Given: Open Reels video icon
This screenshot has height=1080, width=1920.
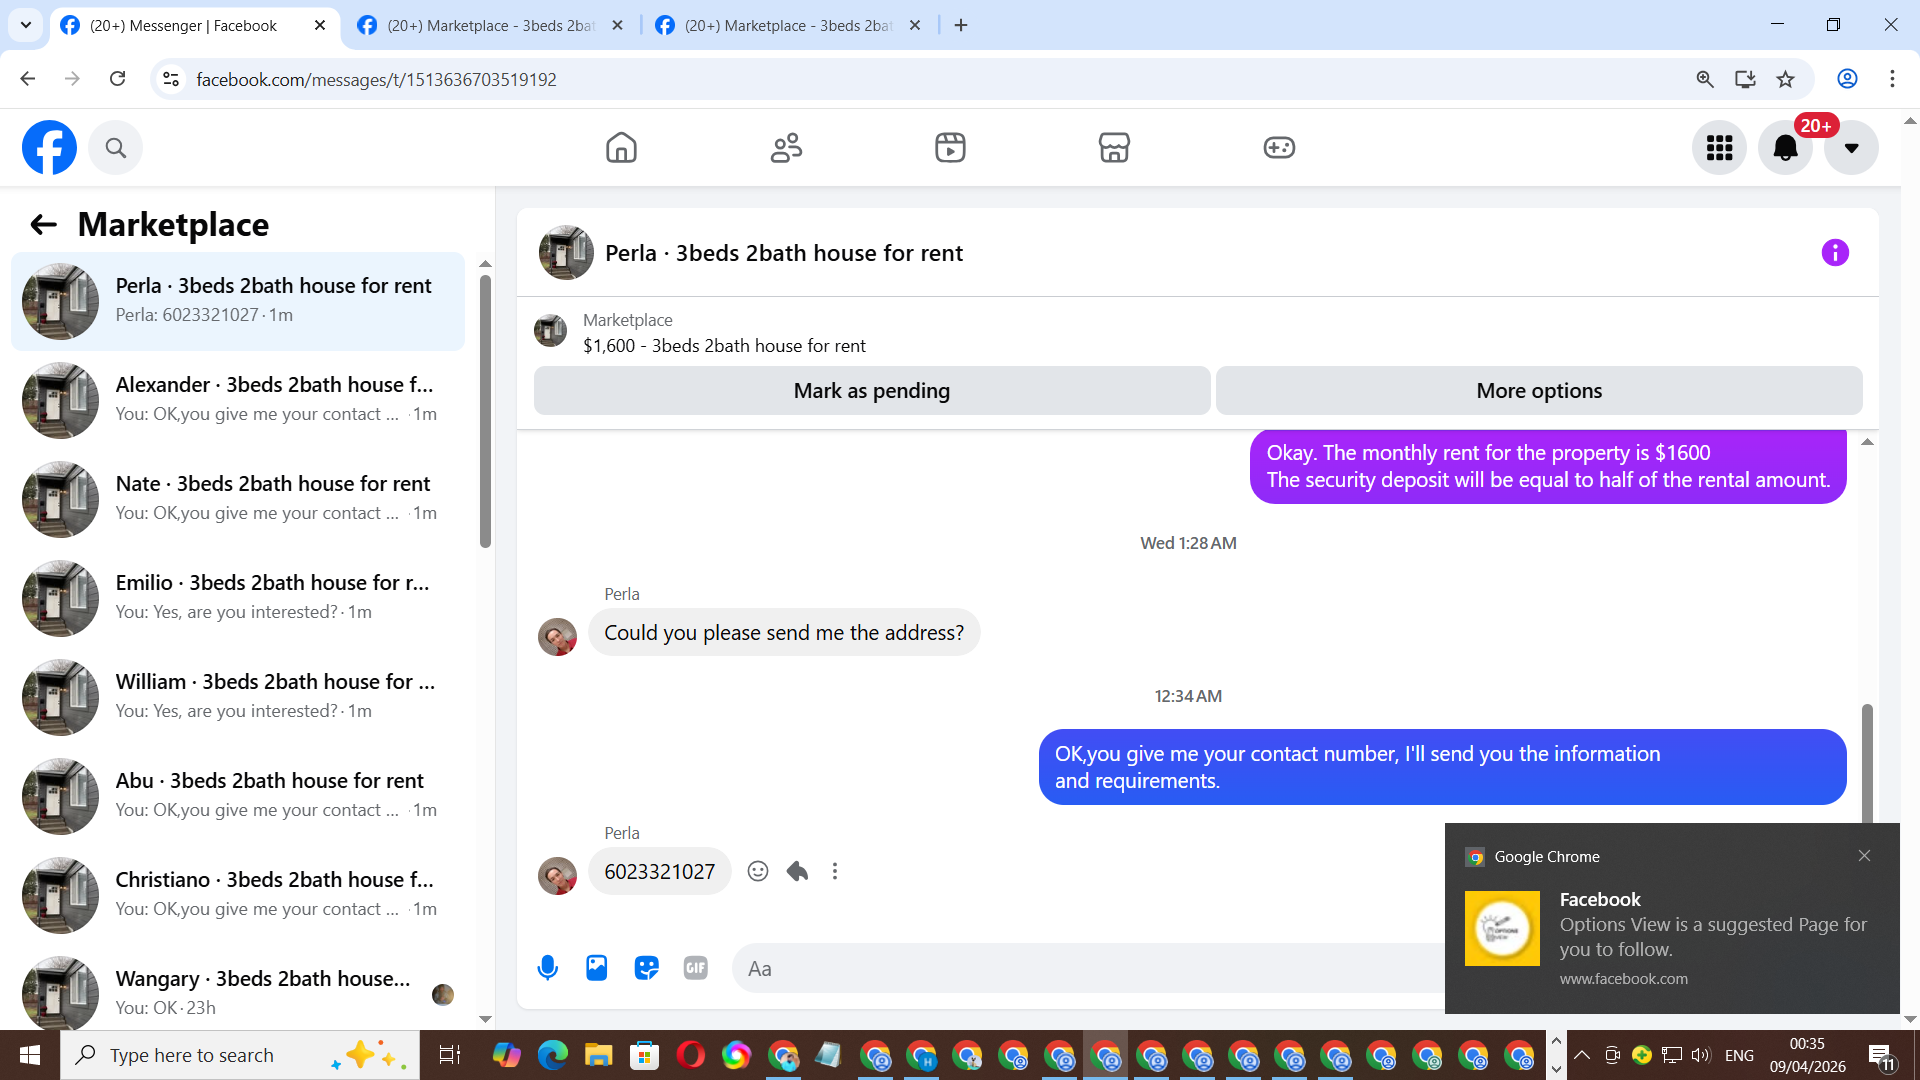Looking at the screenshot, I should click(950, 148).
